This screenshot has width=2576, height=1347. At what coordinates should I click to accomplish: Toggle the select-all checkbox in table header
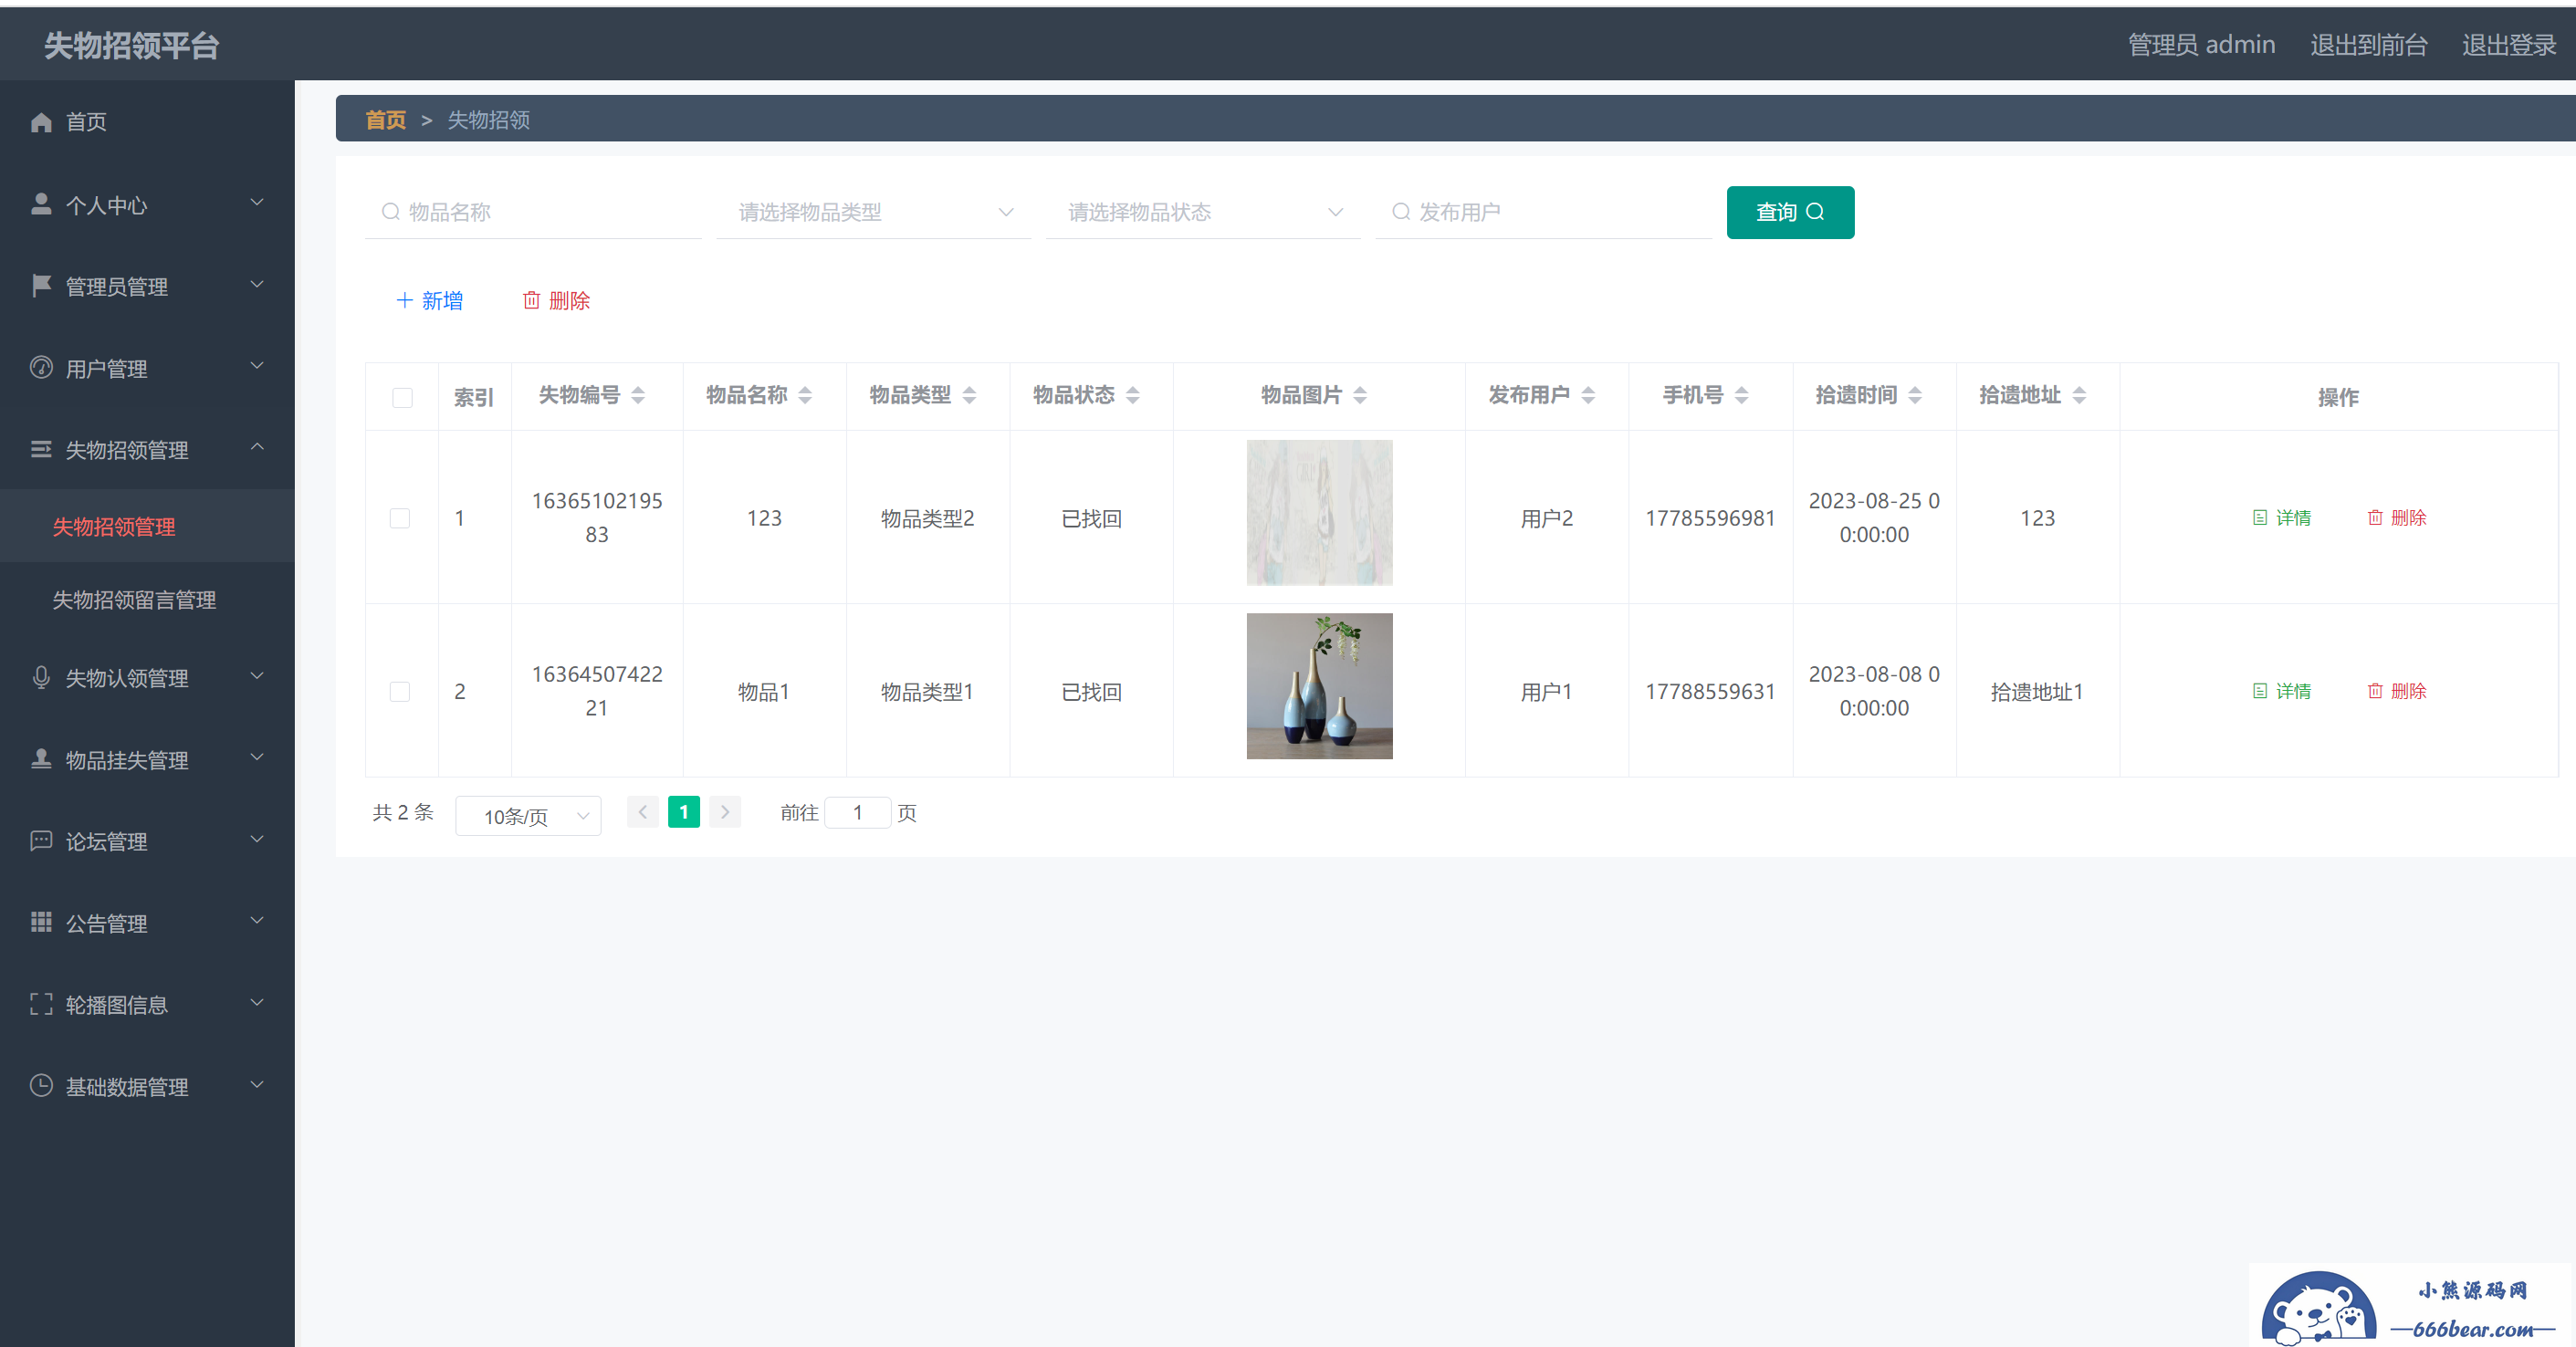(x=402, y=397)
